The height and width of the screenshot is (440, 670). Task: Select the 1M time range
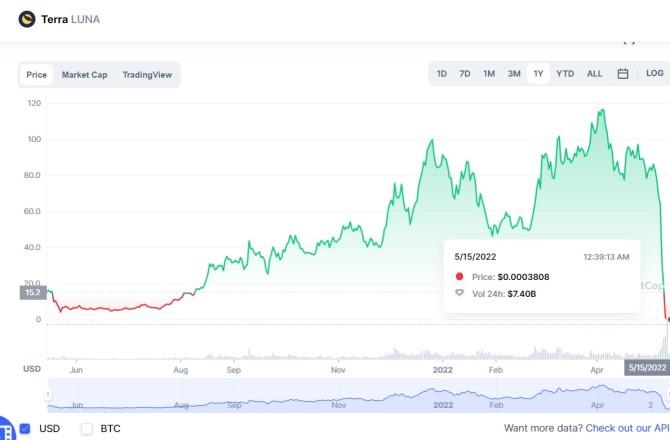(489, 73)
